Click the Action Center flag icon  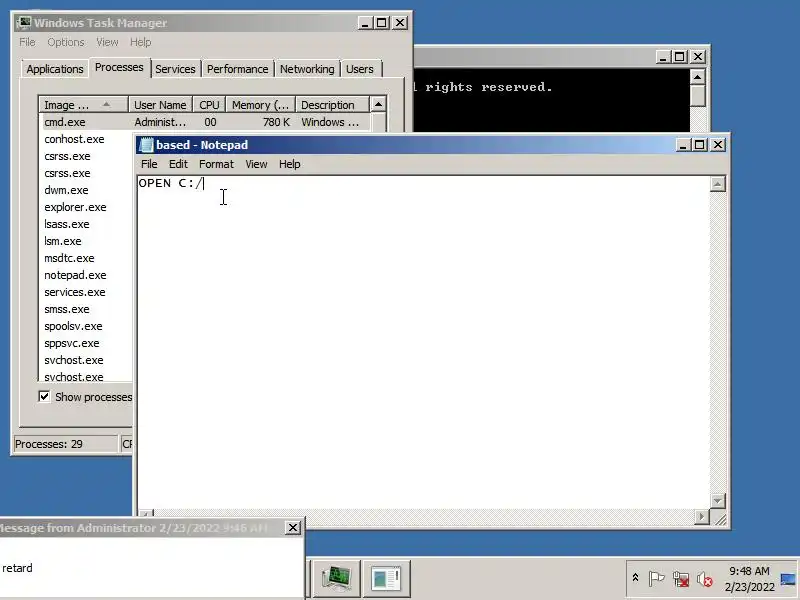(656, 579)
